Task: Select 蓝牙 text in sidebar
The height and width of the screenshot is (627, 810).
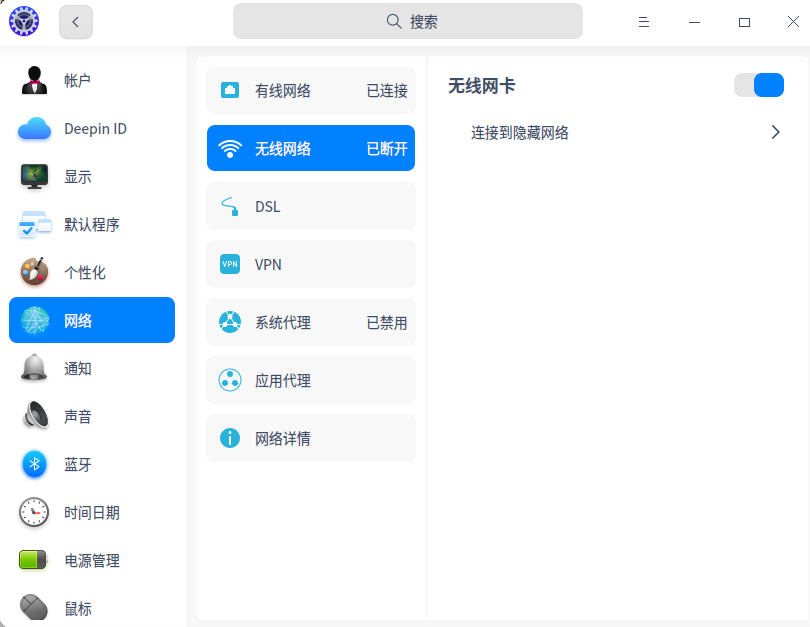Action: [77, 465]
